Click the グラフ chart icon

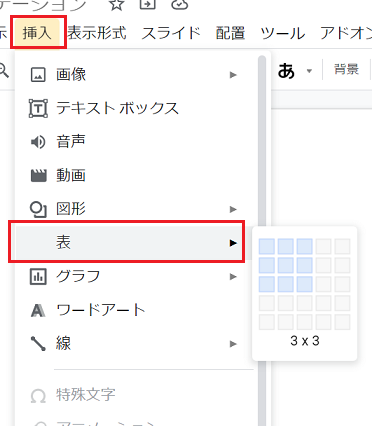pyautogui.click(x=38, y=277)
